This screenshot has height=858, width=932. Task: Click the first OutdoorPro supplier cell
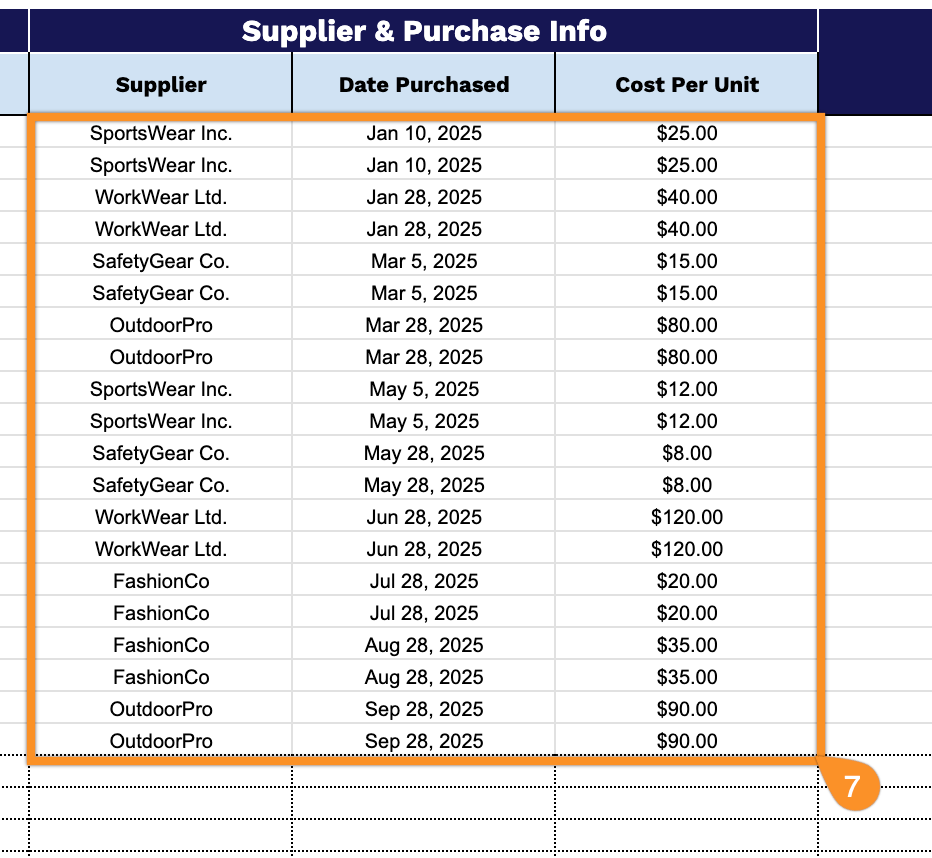pyautogui.click(x=160, y=325)
